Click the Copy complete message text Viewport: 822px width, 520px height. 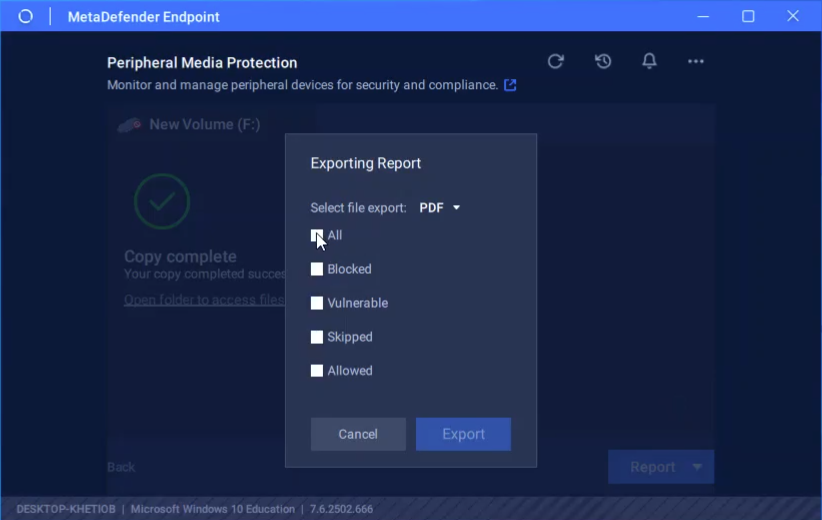click(180, 256)
